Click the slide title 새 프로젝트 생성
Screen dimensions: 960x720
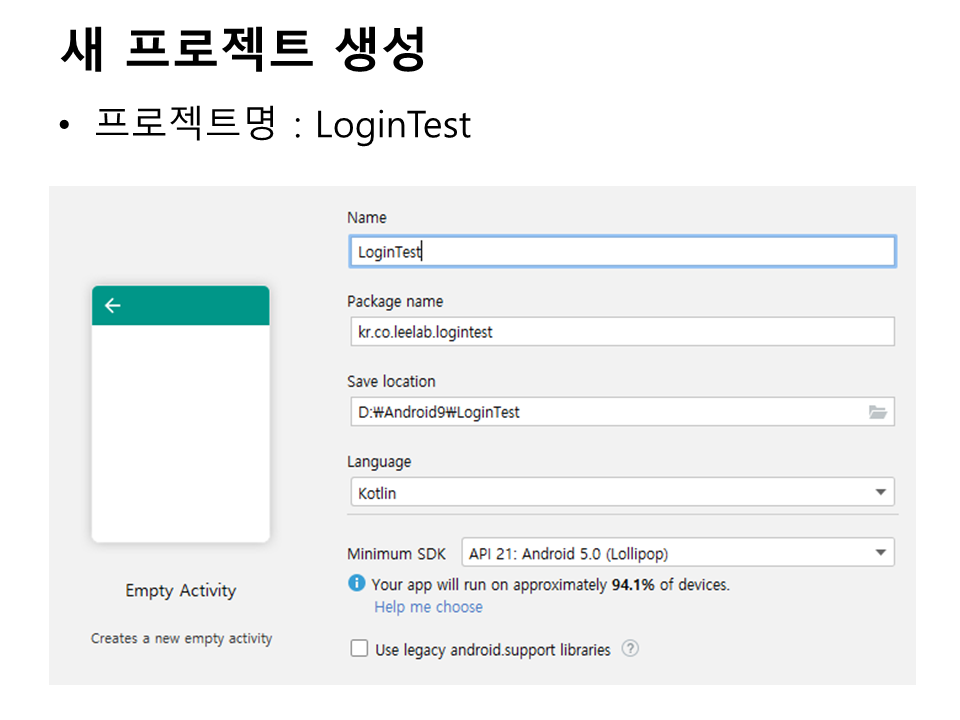coord(243,48)
